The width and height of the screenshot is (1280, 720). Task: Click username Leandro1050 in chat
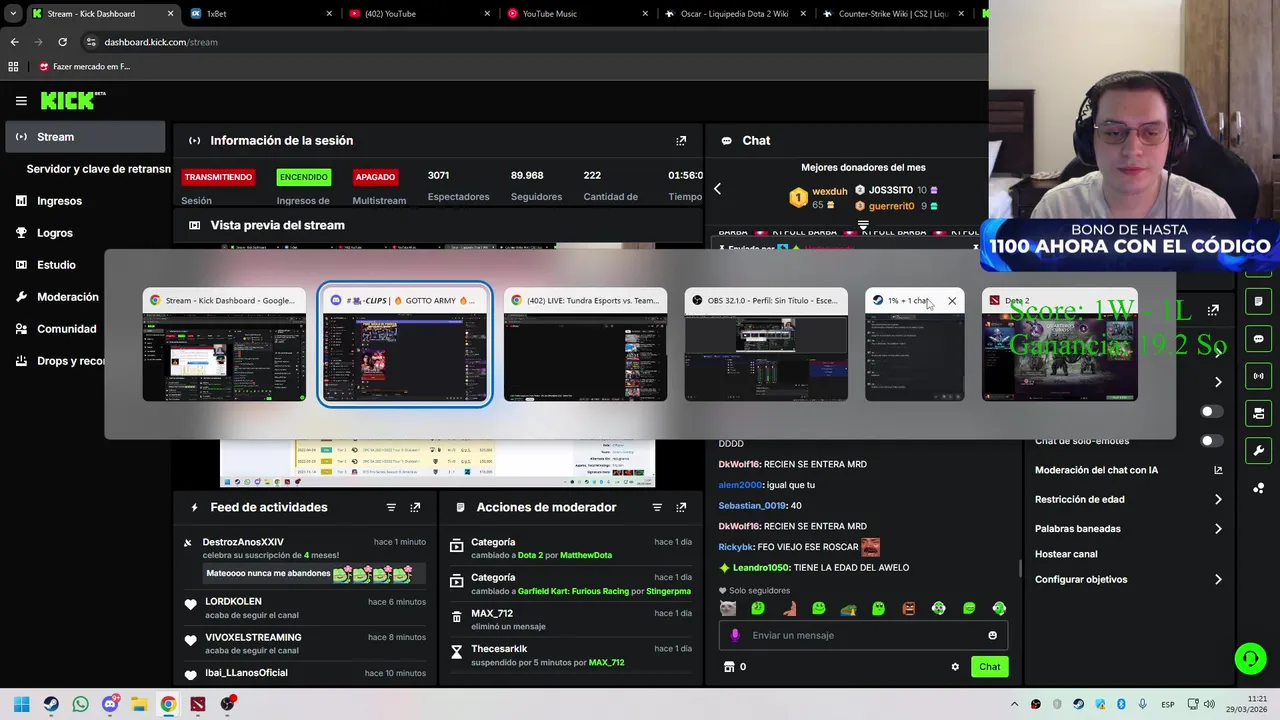[761, 568]
